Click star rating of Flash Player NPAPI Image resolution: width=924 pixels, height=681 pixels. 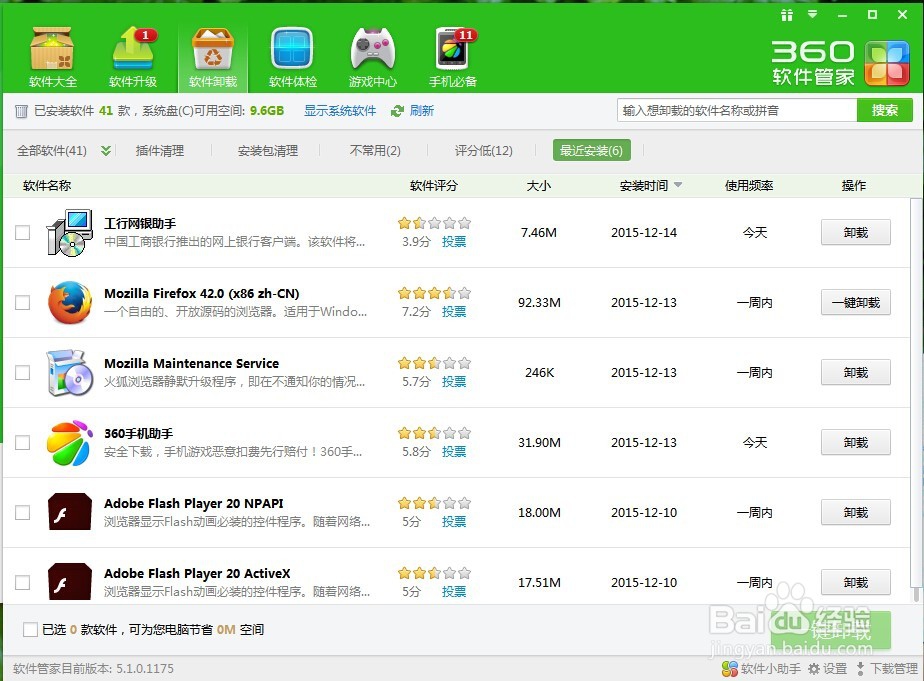434,503
